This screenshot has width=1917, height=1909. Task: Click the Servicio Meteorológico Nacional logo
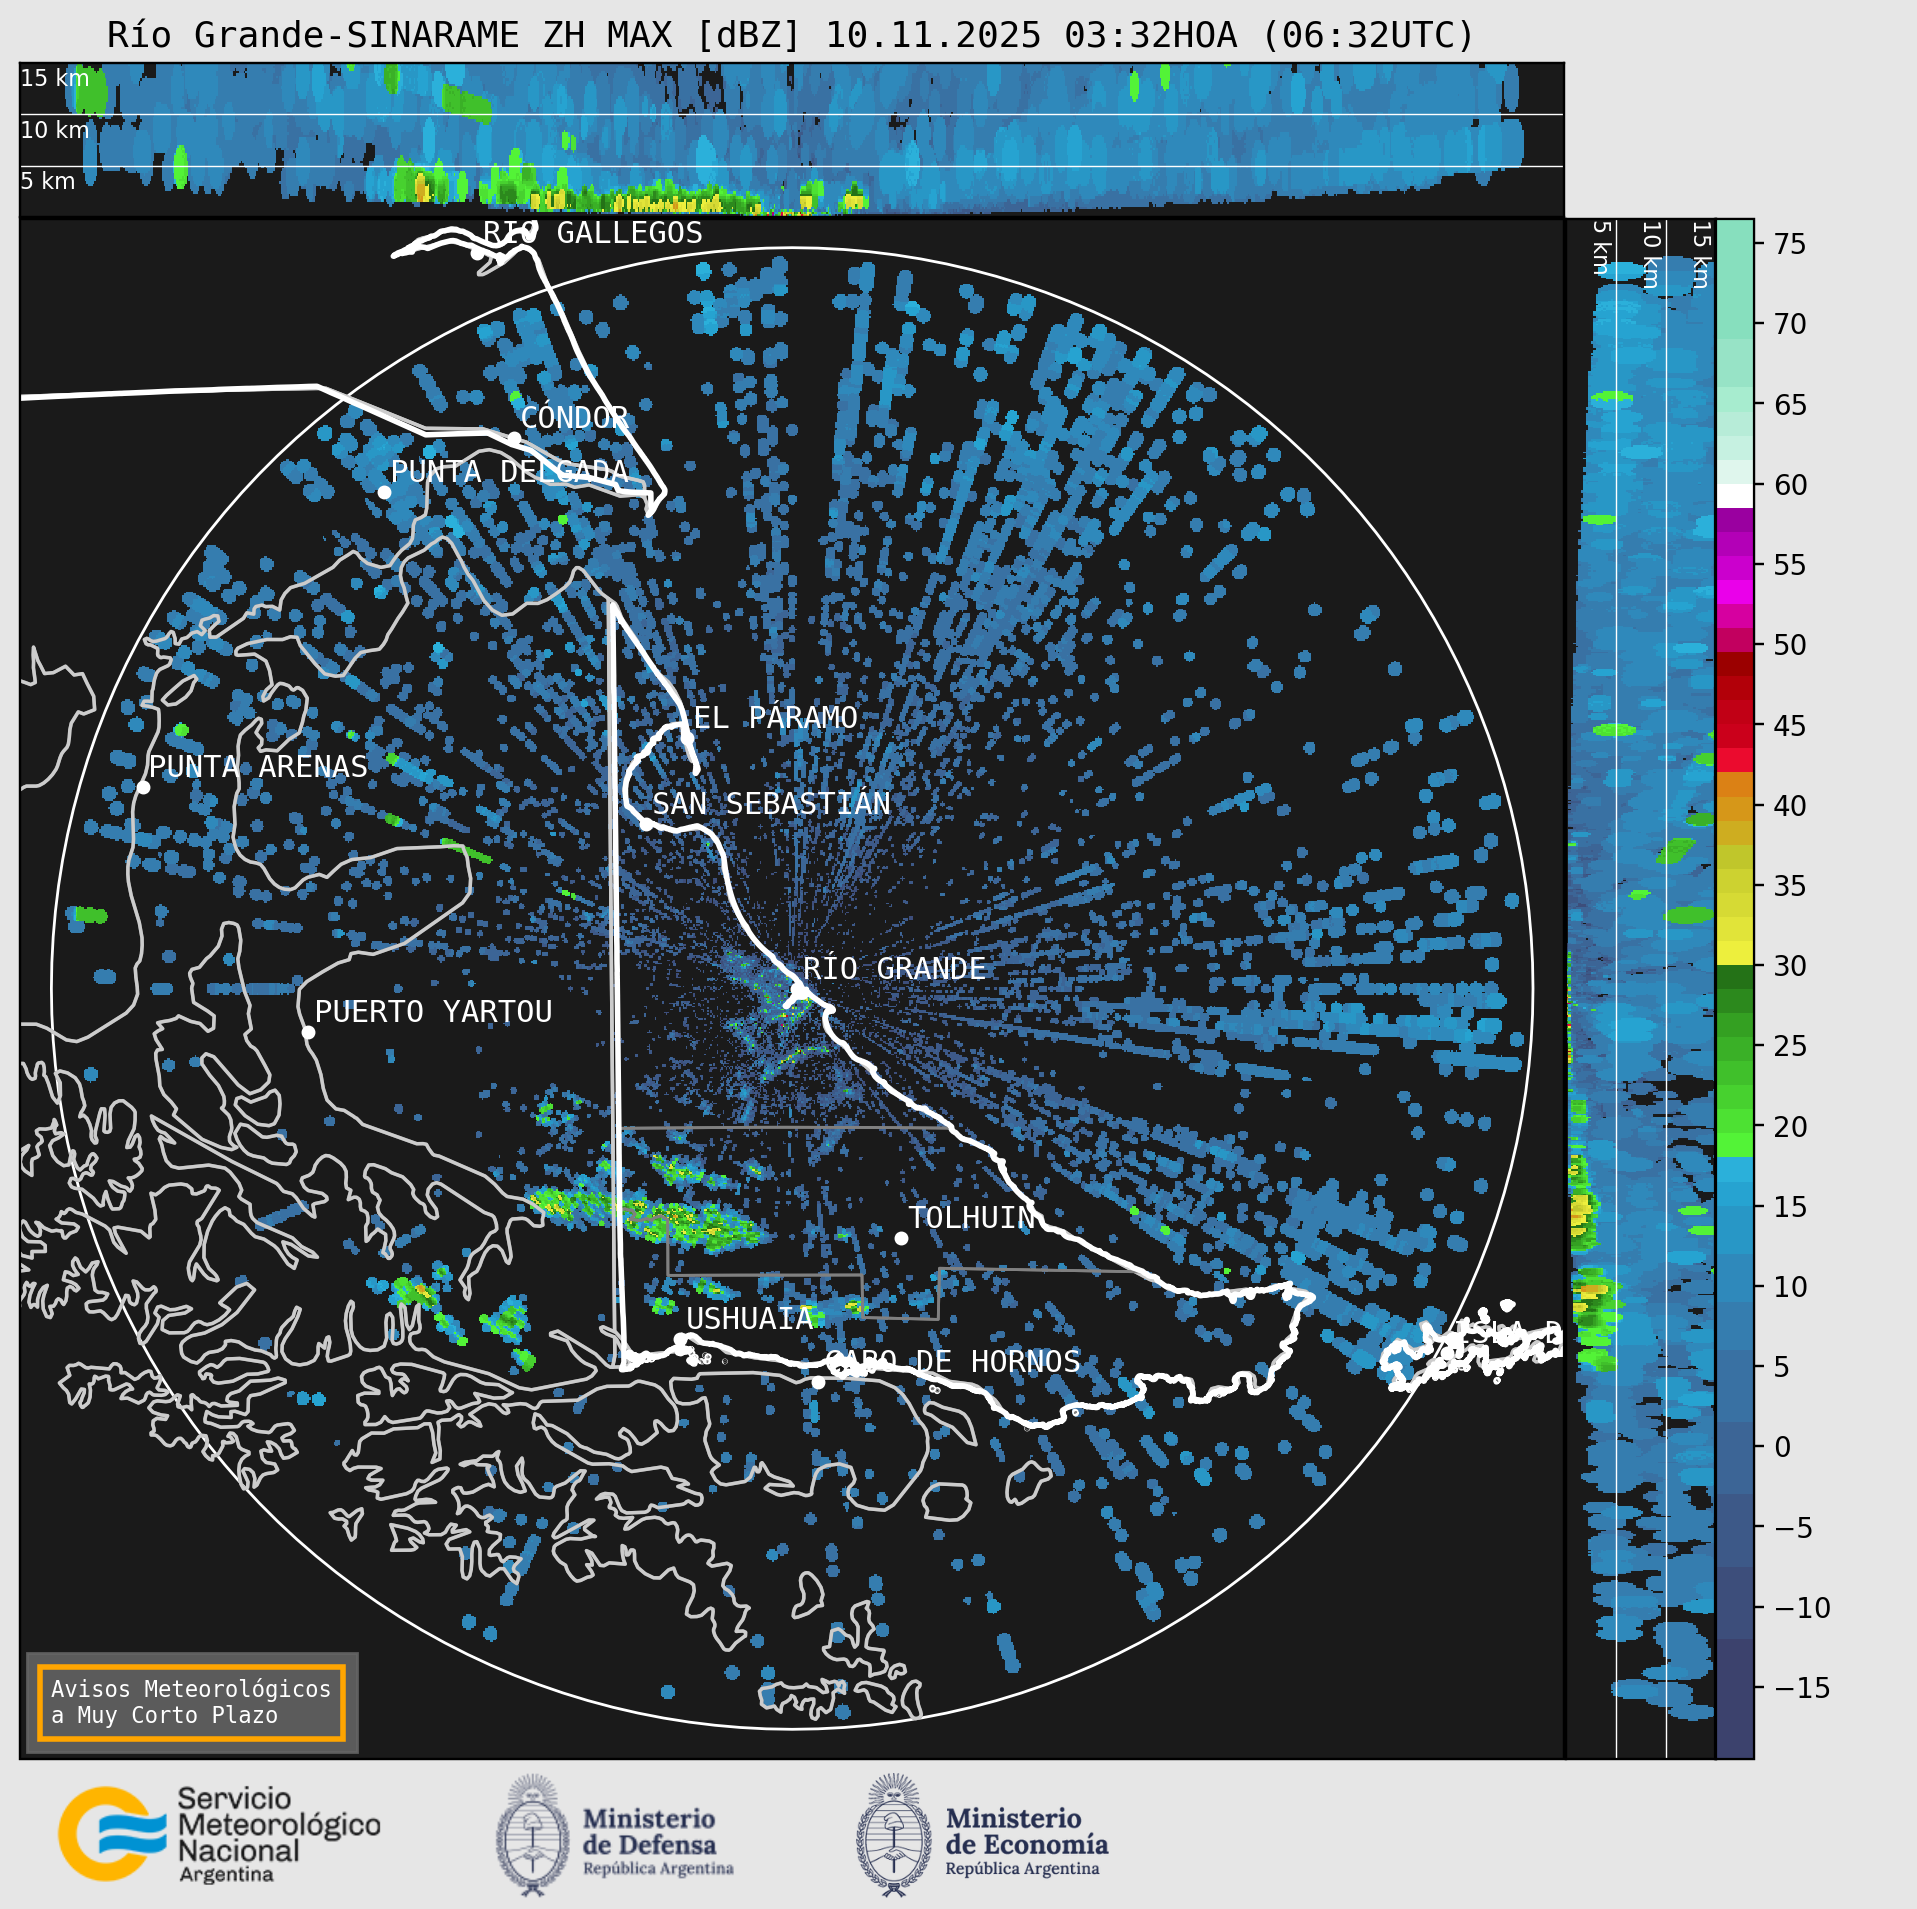click(x=219, y=1834)
